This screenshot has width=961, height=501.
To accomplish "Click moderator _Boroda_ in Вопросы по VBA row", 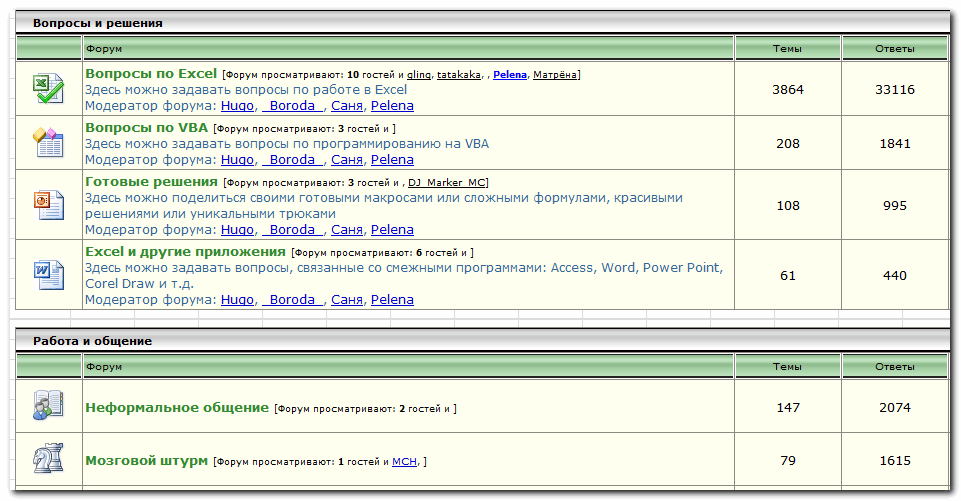I will (x=292, y=159).
